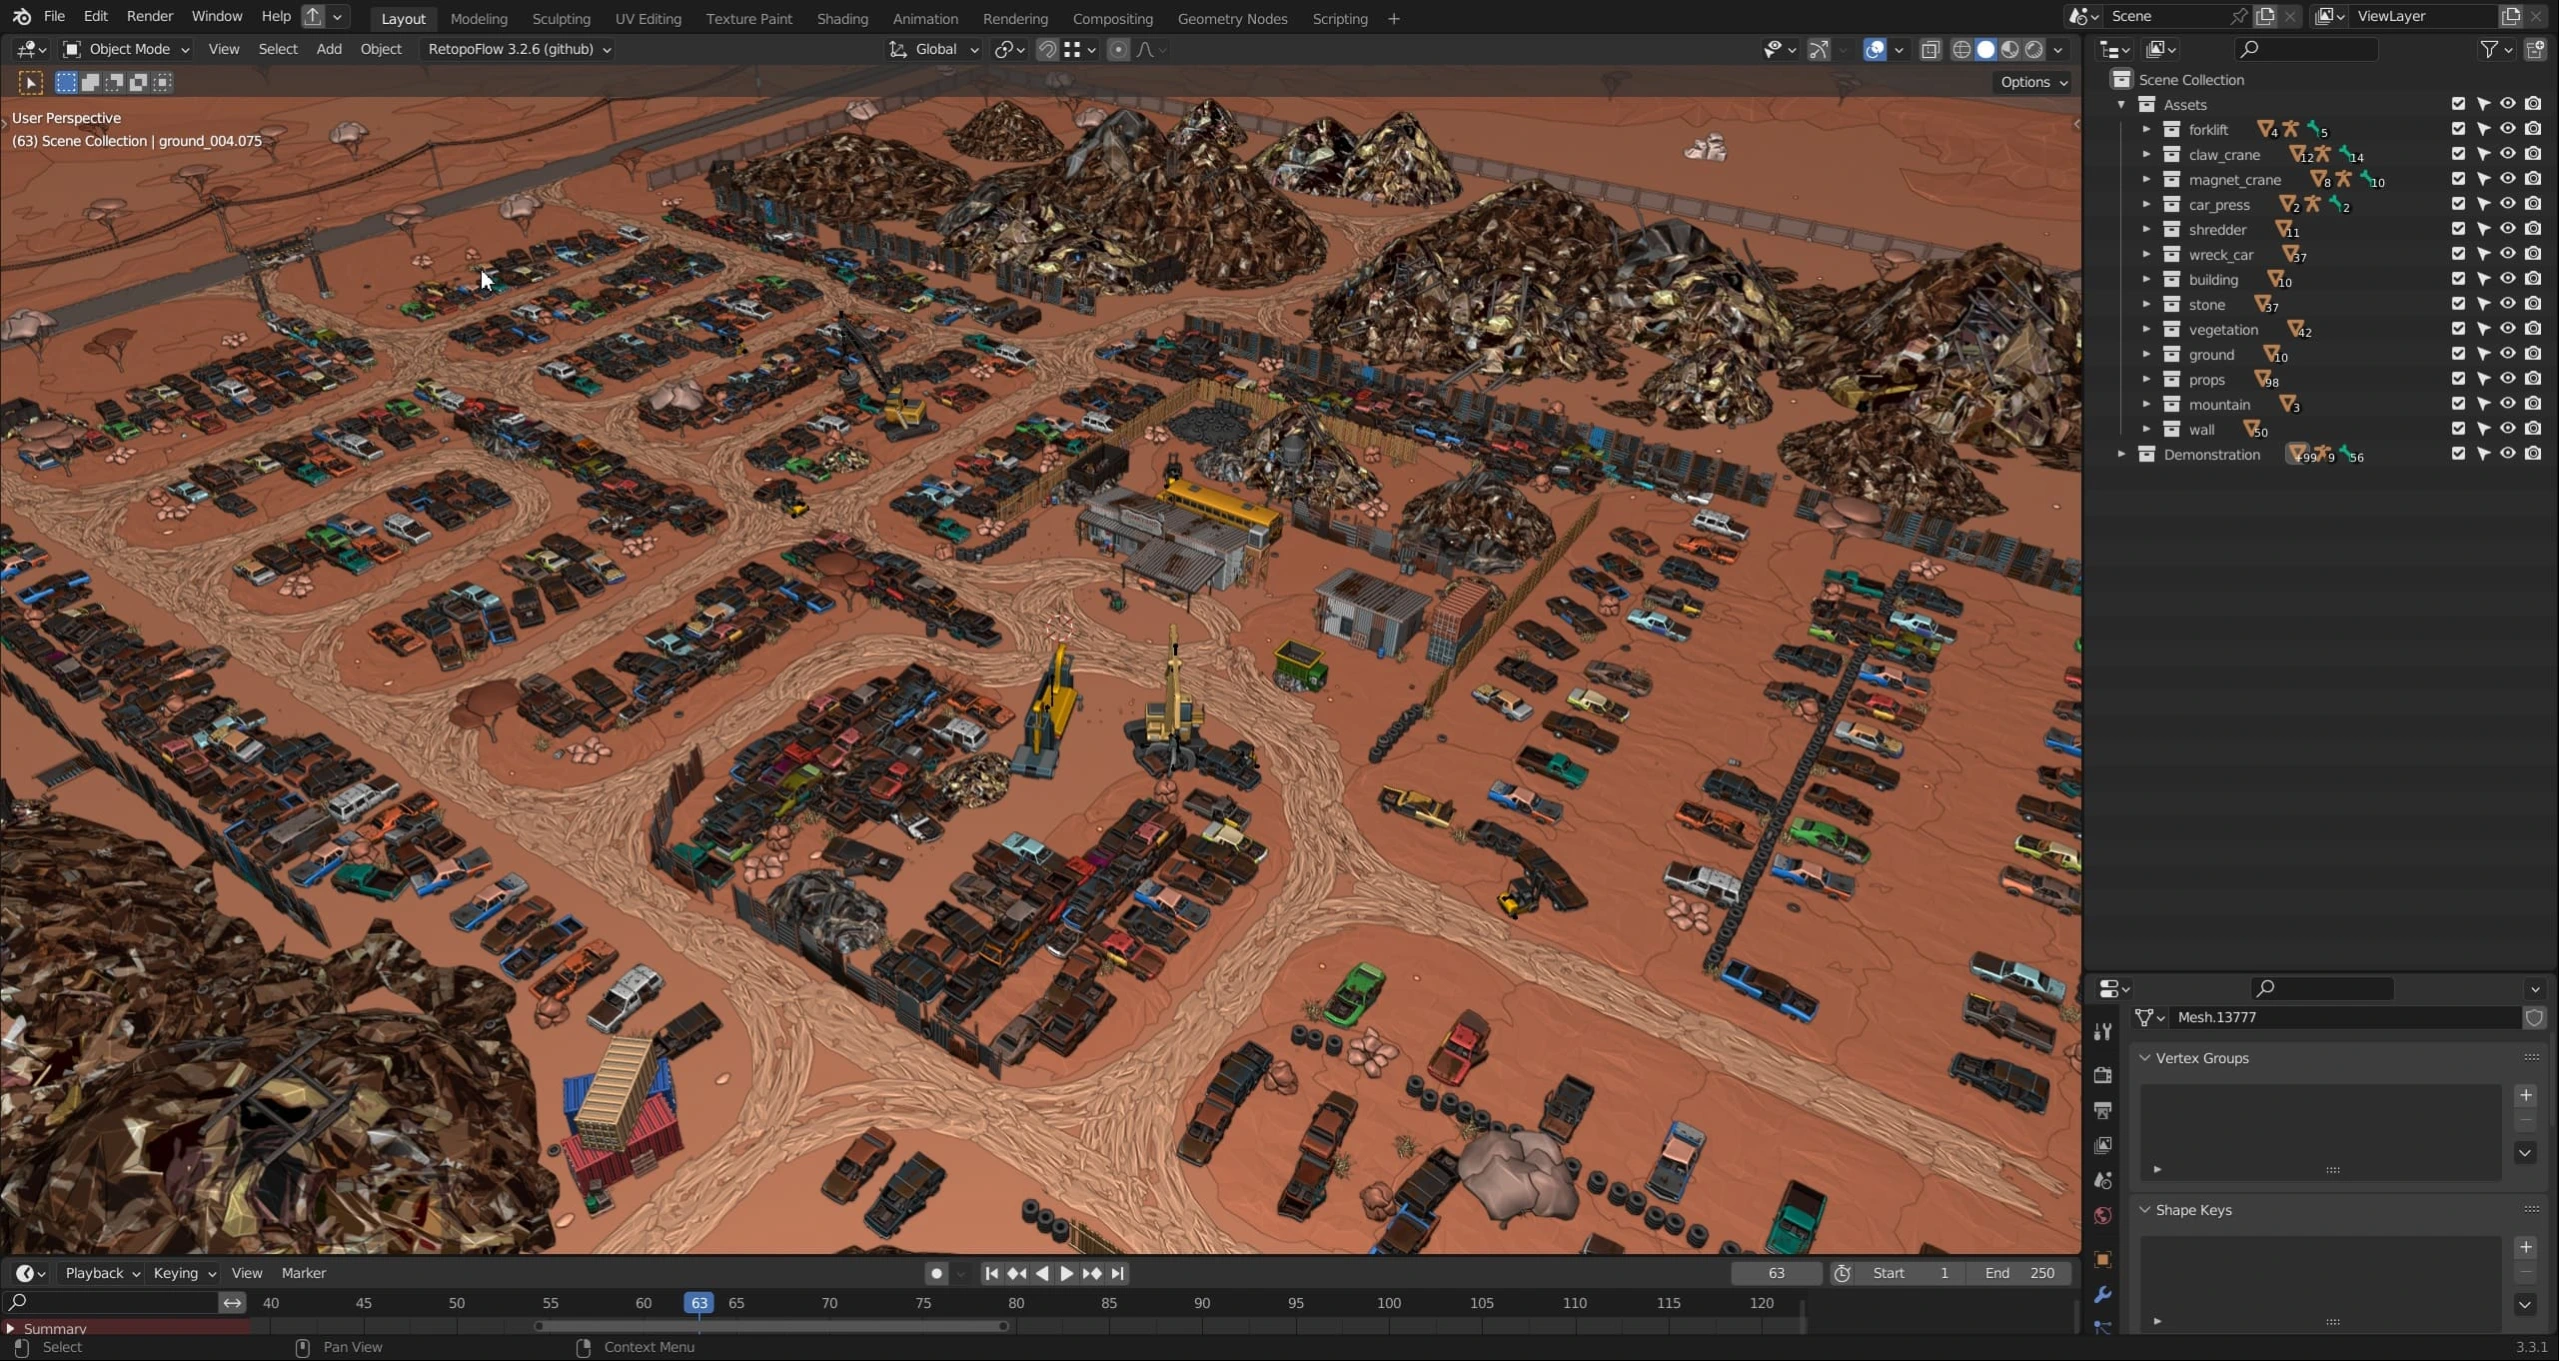Expand the Demonstration collection

click(2121, 454)
